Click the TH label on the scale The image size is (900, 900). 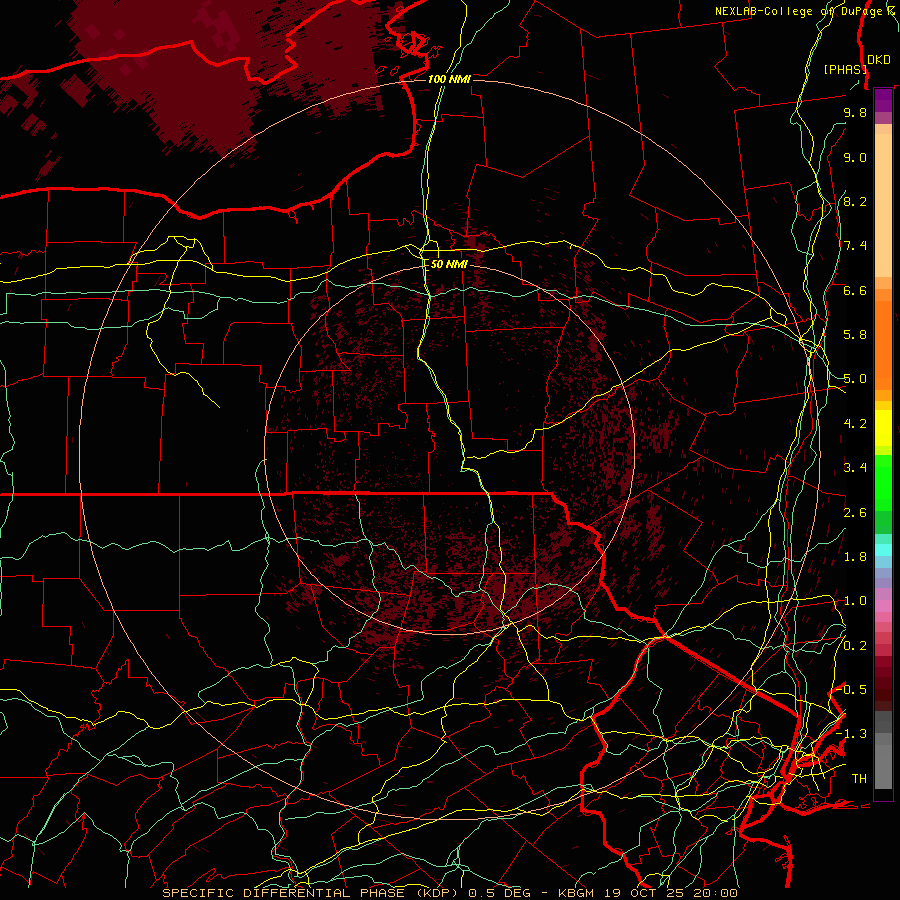coord(859,779)
